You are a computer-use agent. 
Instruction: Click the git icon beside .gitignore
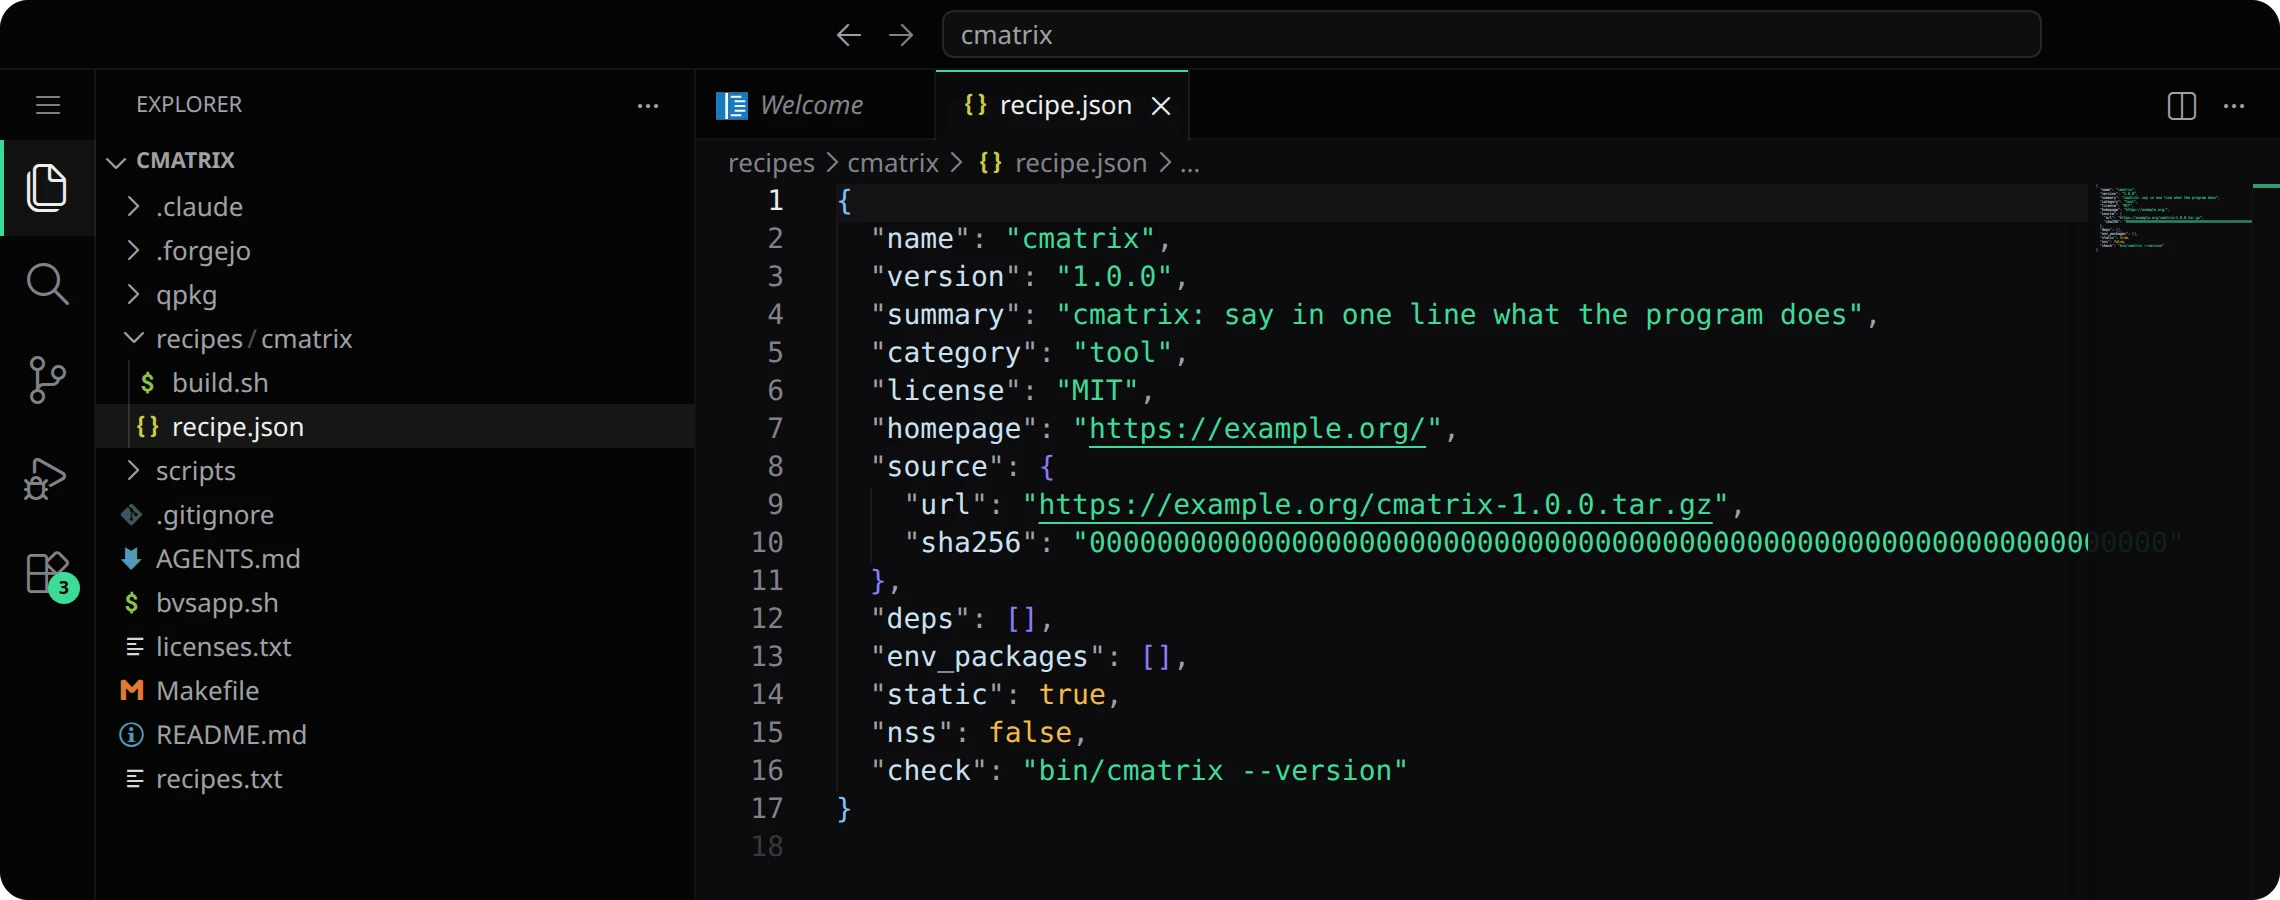132,515
